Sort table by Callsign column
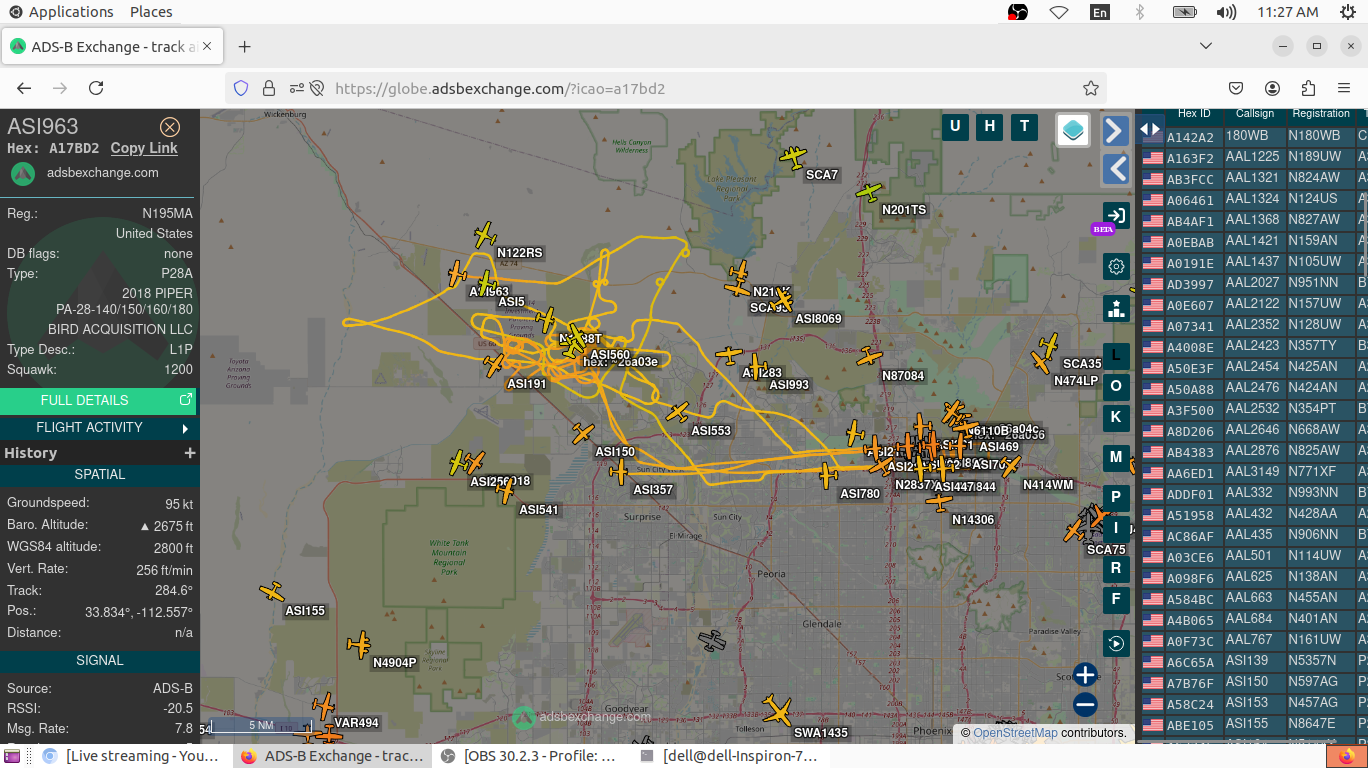The height and width of the screenshot is (768, 1368). click(x=1255, y=114)
